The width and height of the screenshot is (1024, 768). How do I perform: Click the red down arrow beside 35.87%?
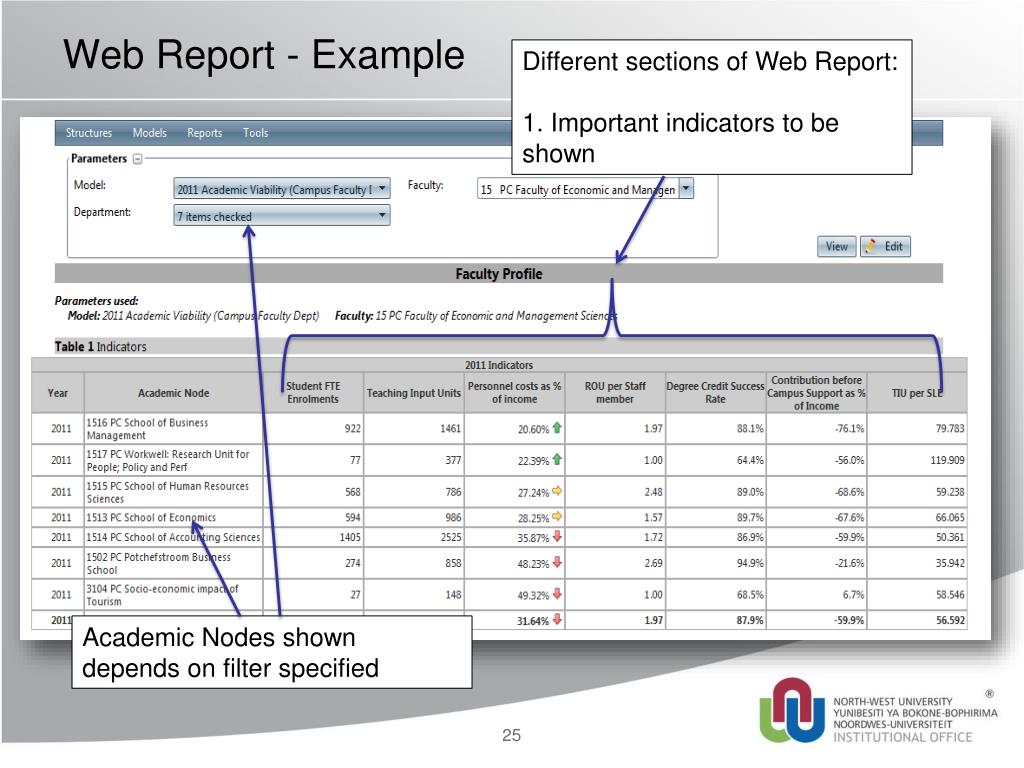coord(557,537)
